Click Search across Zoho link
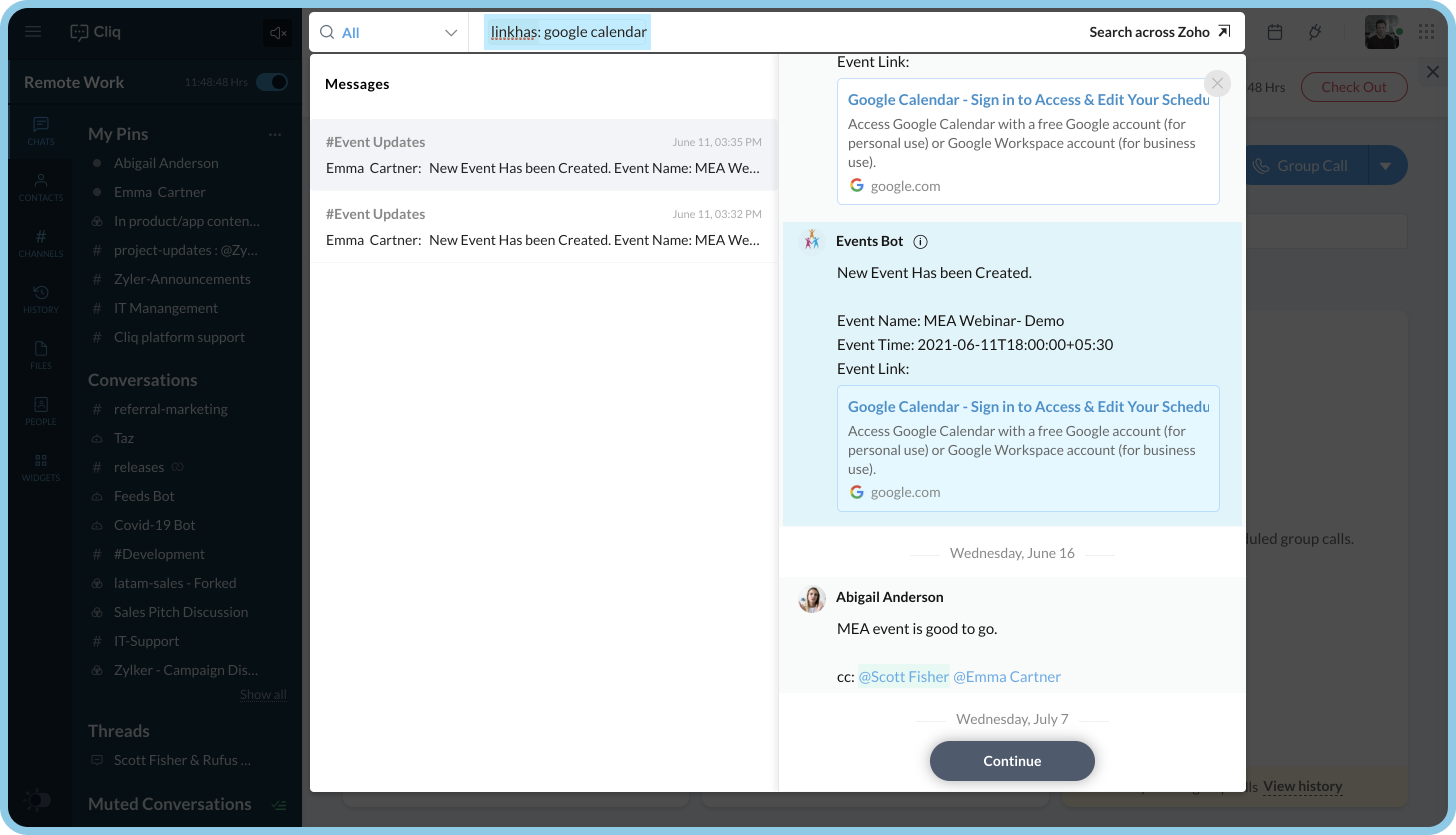The image size is (1456, 835). (1159, 32)
